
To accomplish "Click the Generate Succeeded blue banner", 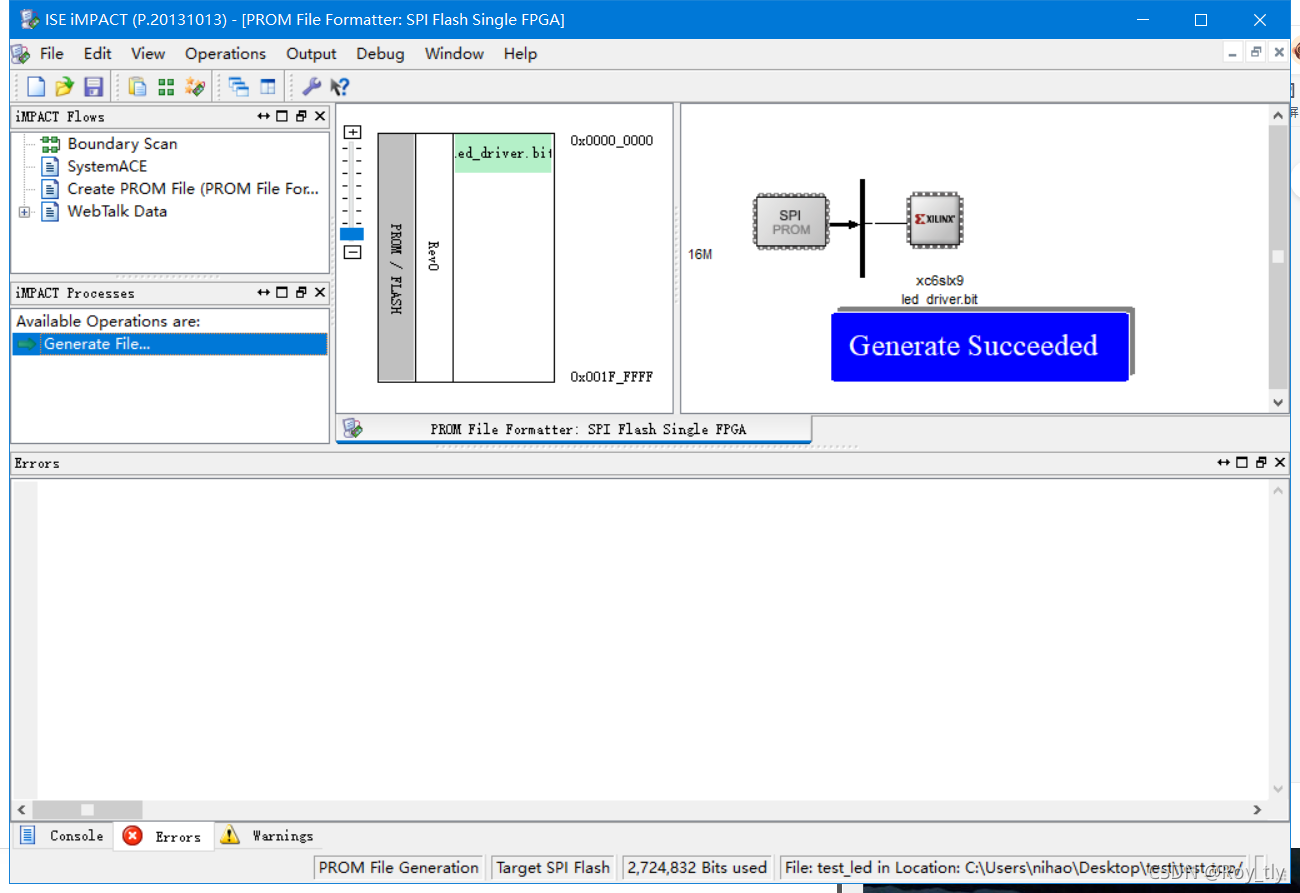I will (x=980, y=346).
